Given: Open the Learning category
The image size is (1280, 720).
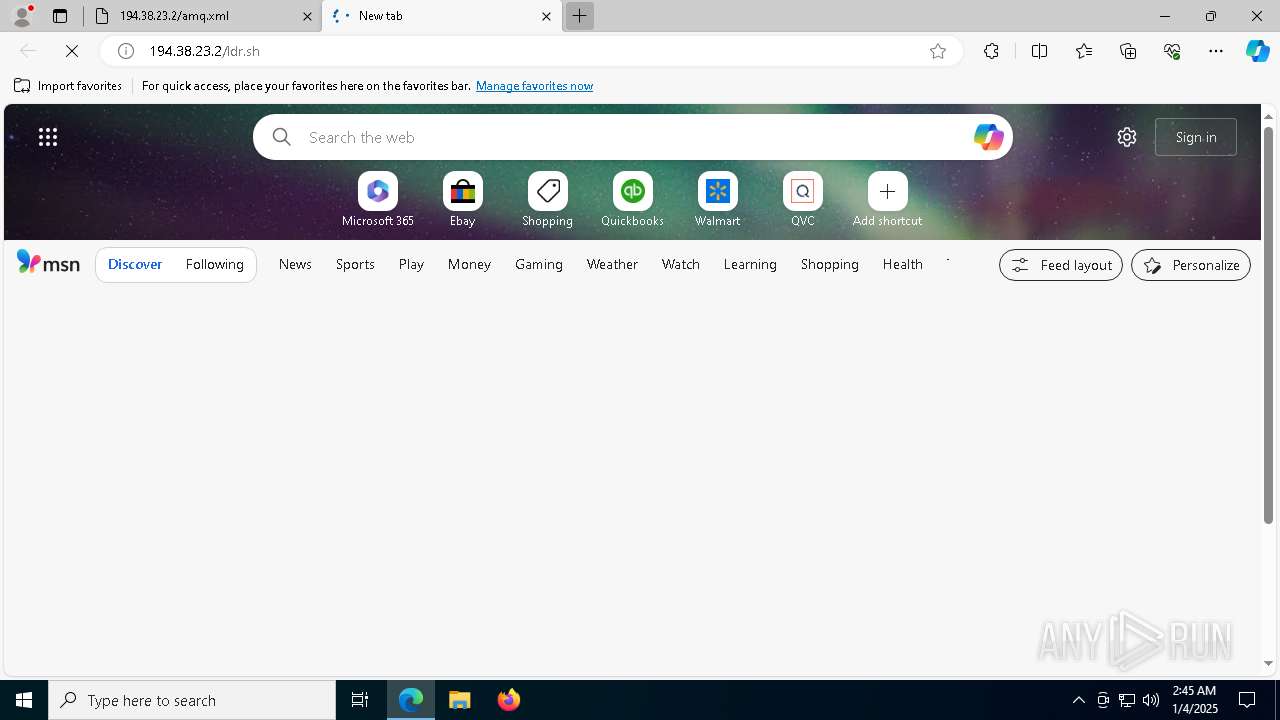Looking at the screenshot, I should (750, 264).
